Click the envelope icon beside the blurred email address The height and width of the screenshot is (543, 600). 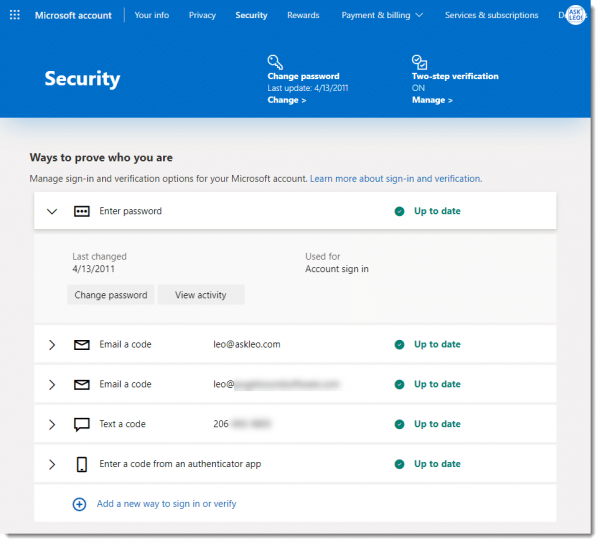tap(82, 384)
